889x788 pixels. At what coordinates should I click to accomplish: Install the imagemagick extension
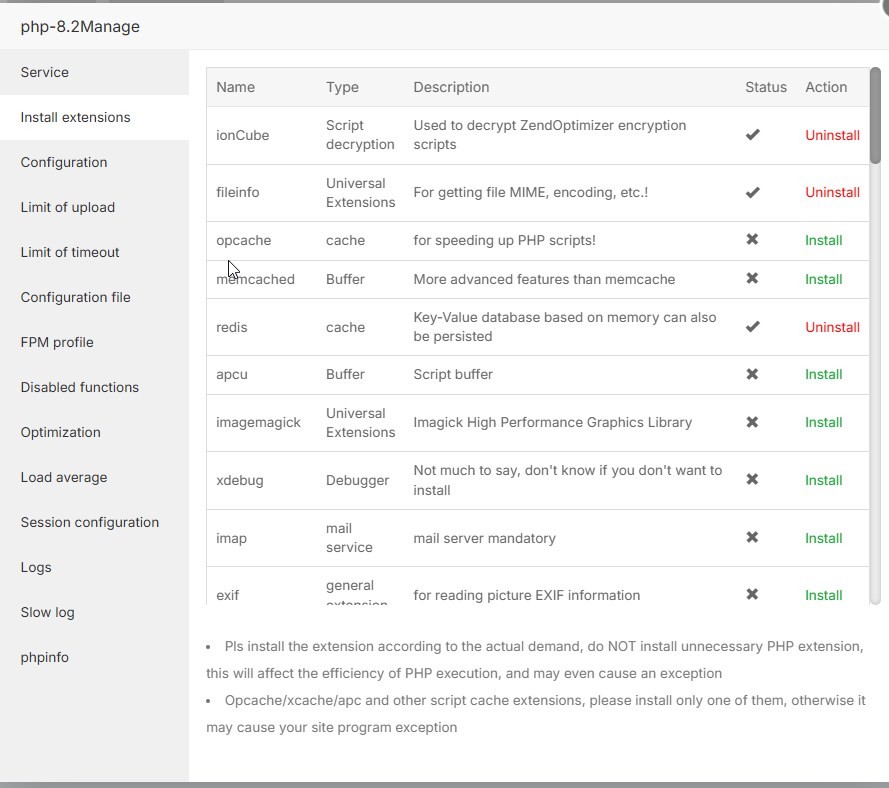823,422
